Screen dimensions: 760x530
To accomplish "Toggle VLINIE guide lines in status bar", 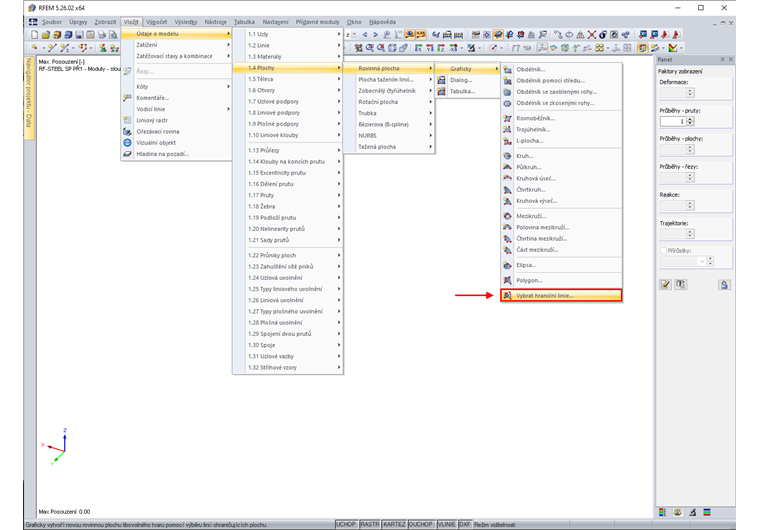I will coord(446,524).
